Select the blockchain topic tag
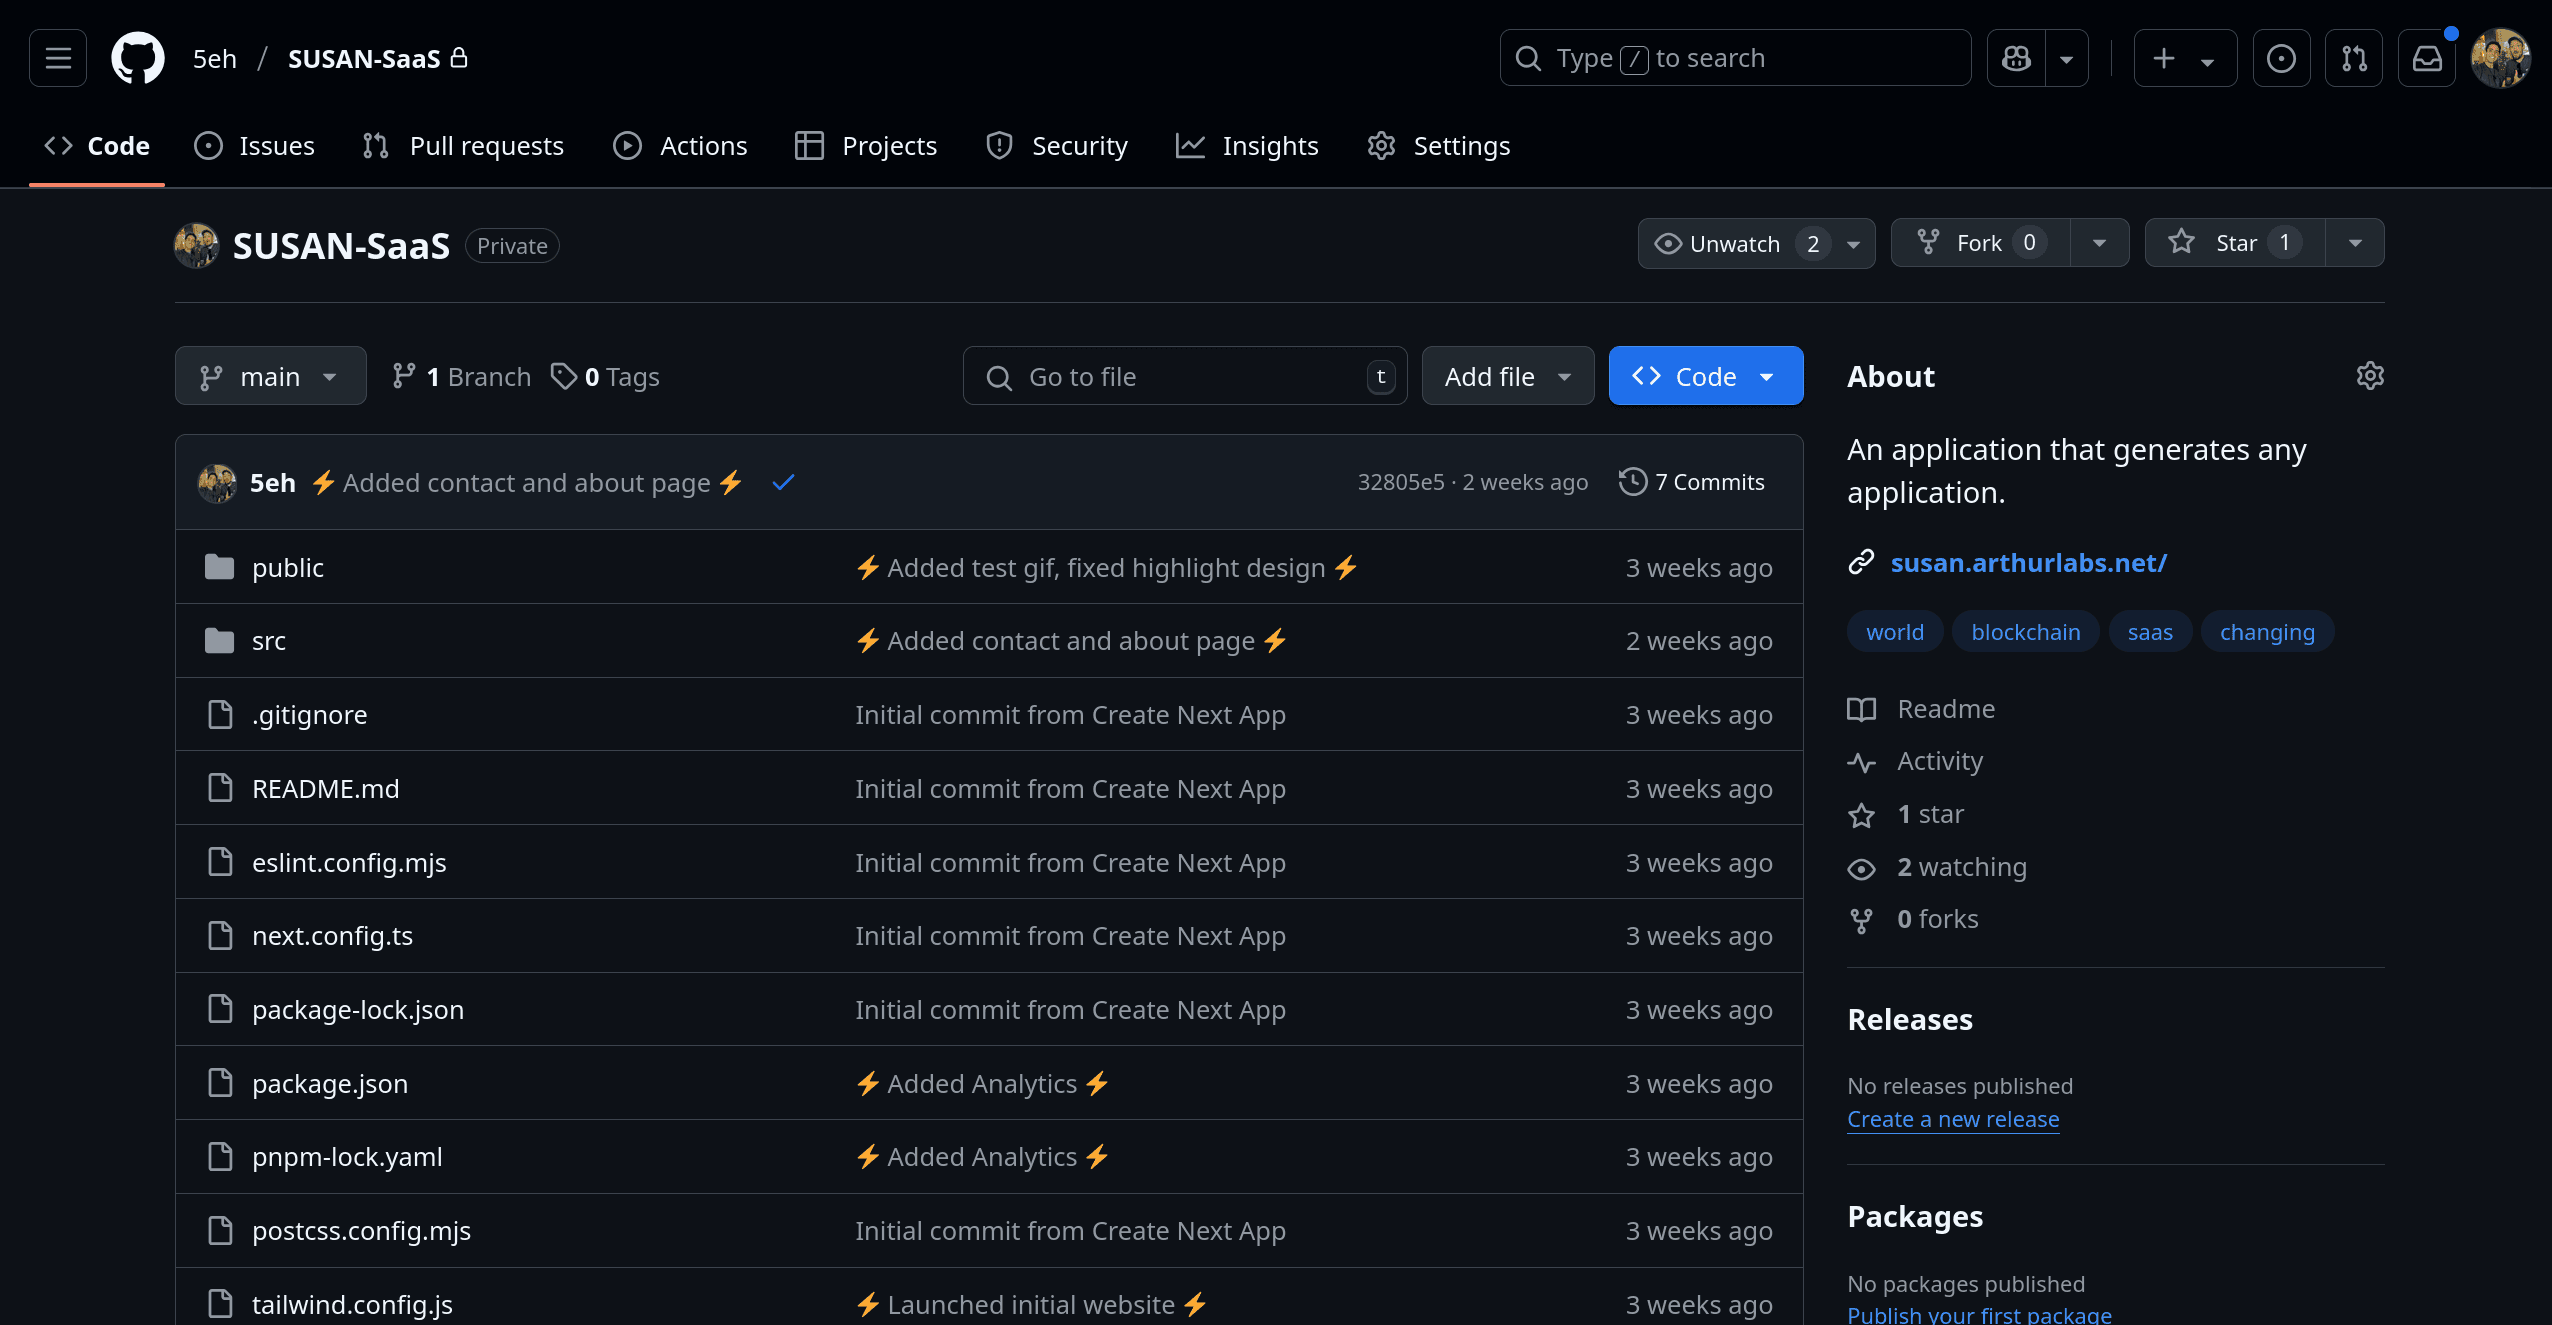The width and height of the screenshot is (2552, 1325). pyautogui.click(x=2026, y=632)
